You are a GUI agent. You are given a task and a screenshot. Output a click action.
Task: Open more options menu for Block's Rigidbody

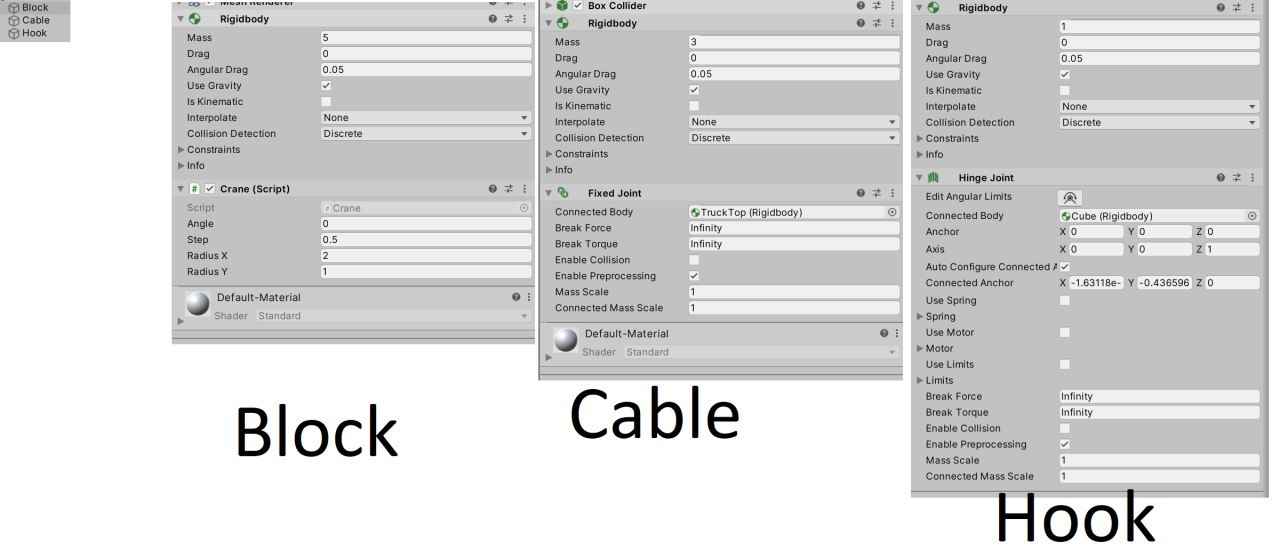[x=524, y=19]
